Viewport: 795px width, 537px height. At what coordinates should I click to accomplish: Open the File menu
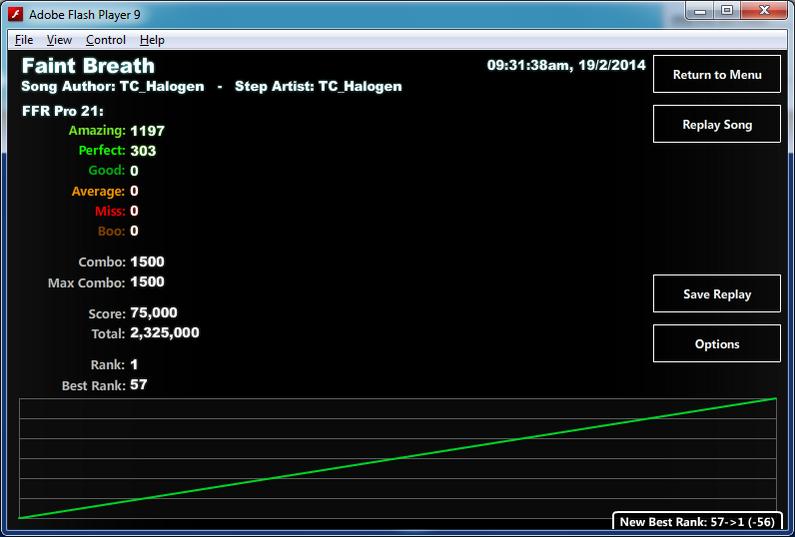(24, 40)
